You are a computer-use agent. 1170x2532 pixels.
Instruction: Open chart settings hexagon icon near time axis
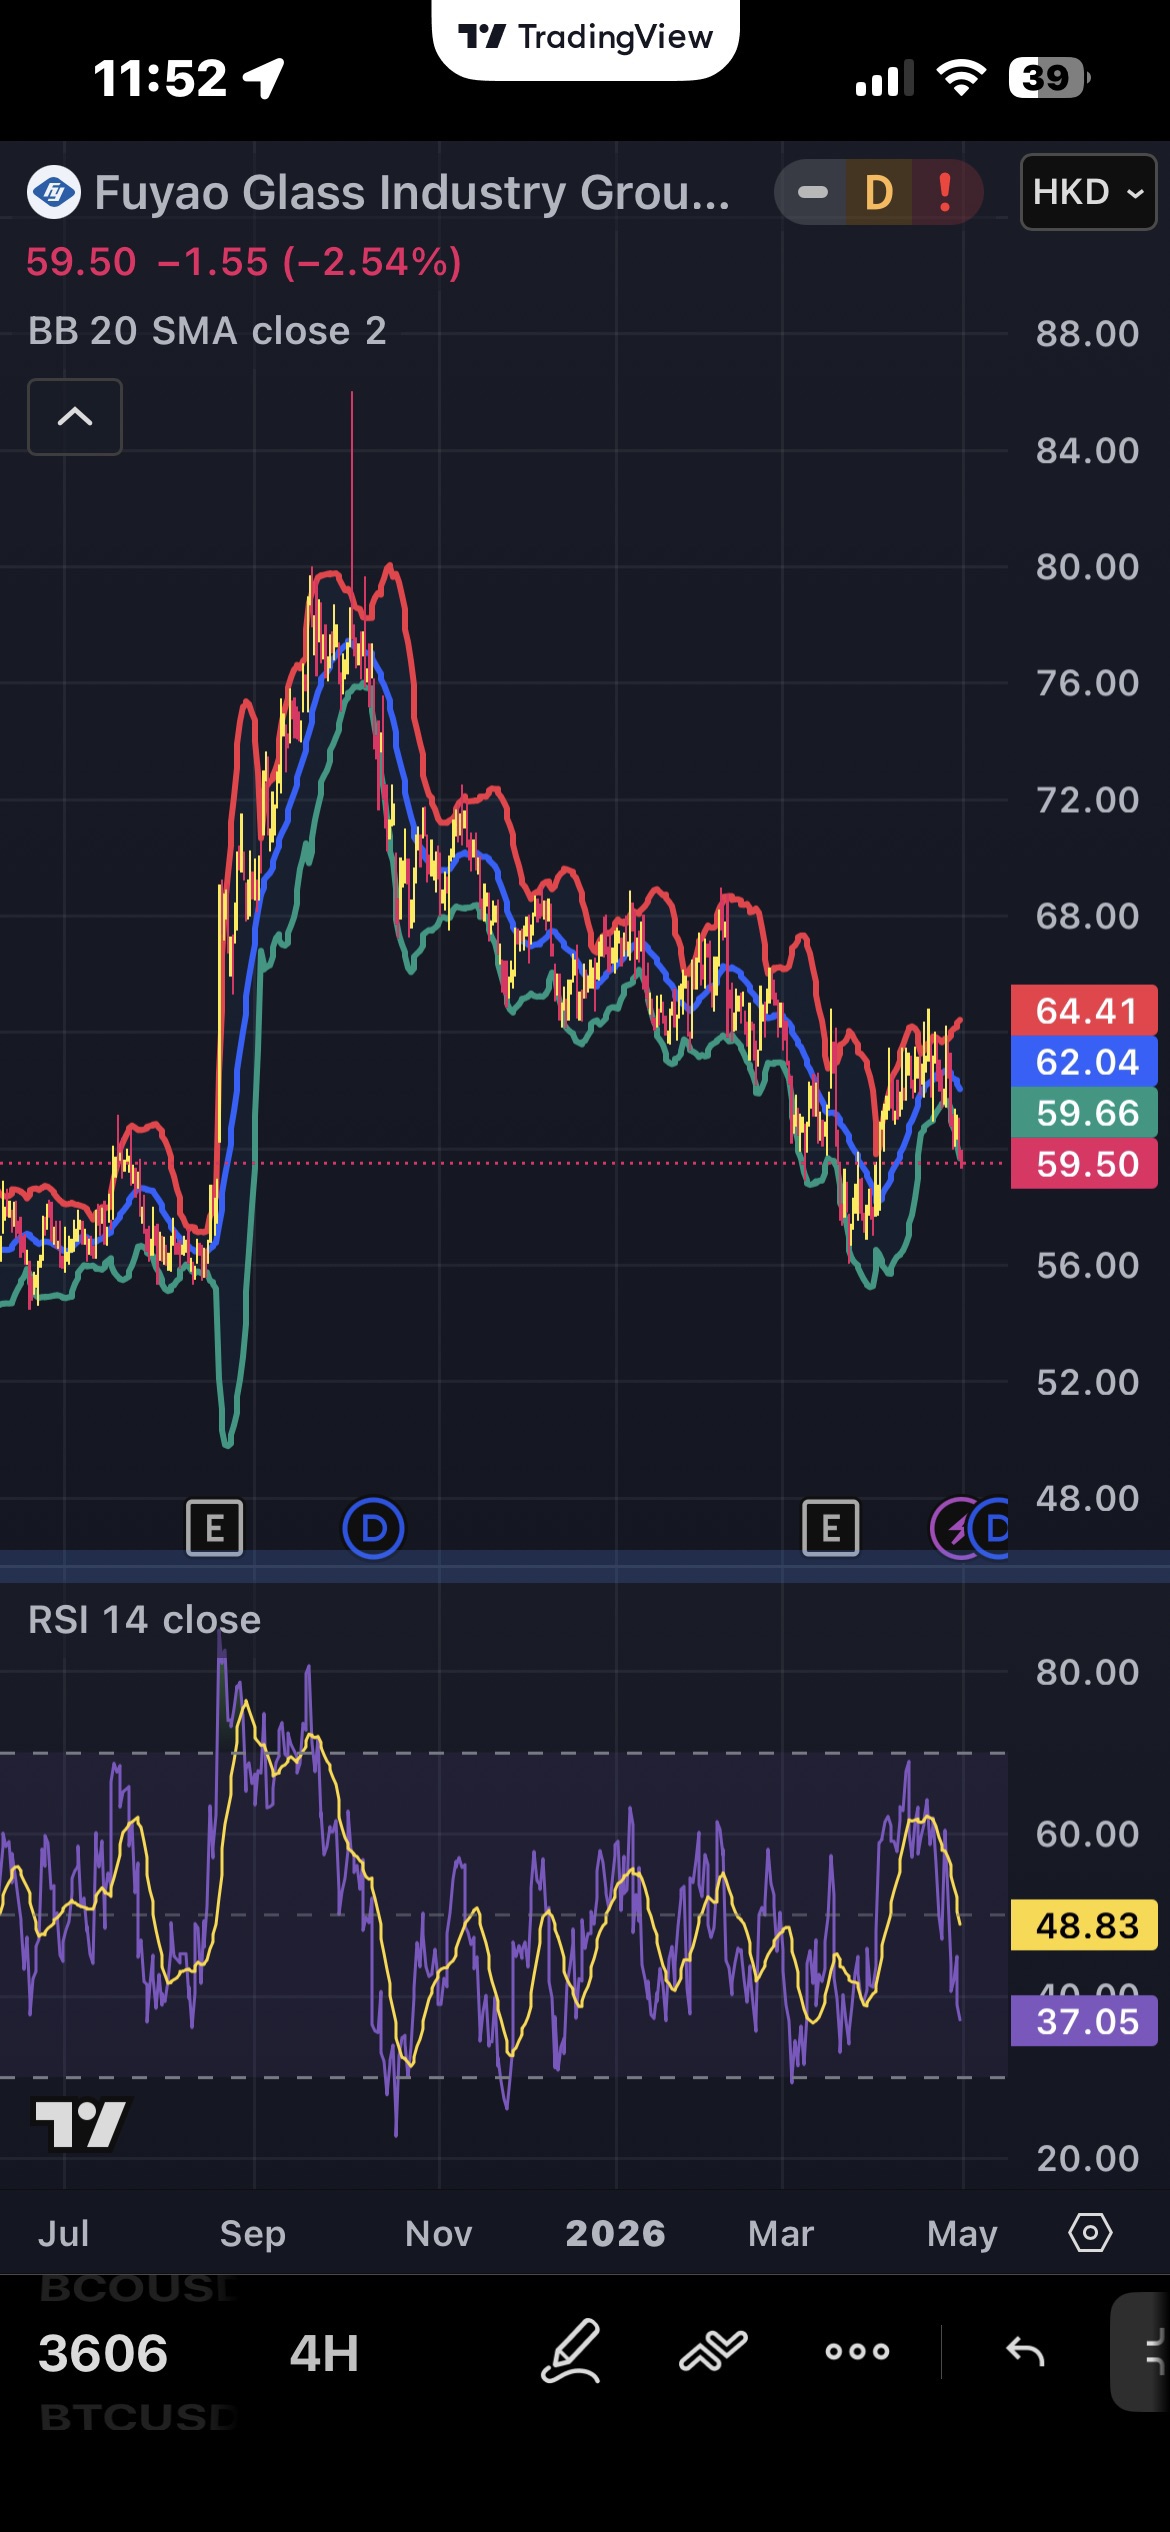(x=1090, y=2232)
